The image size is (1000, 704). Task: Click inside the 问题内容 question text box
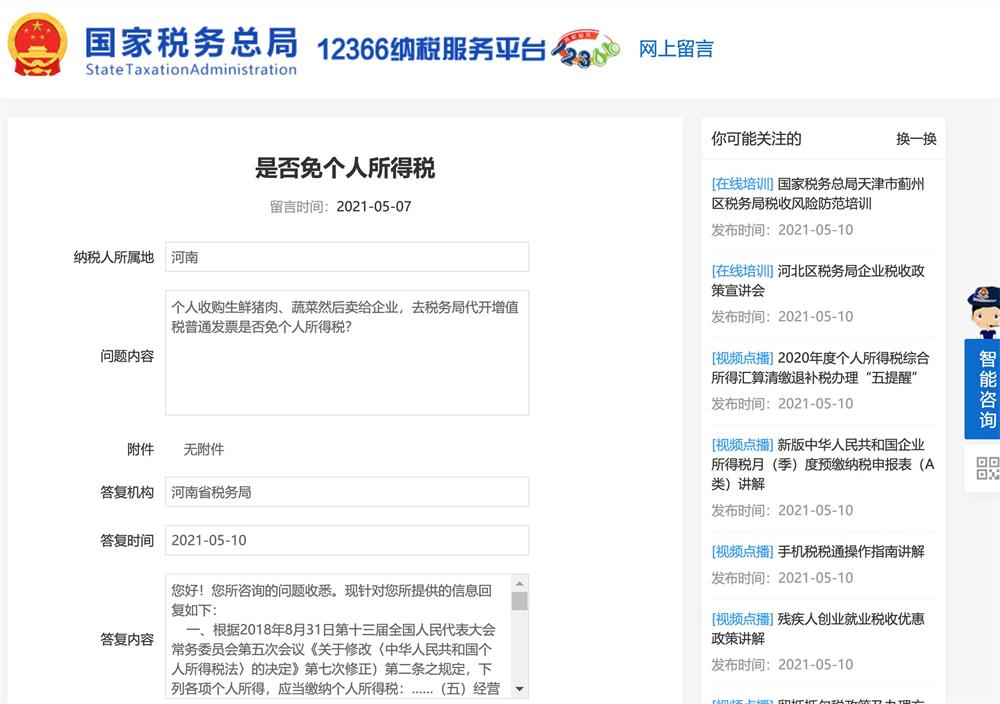point(347,356)
